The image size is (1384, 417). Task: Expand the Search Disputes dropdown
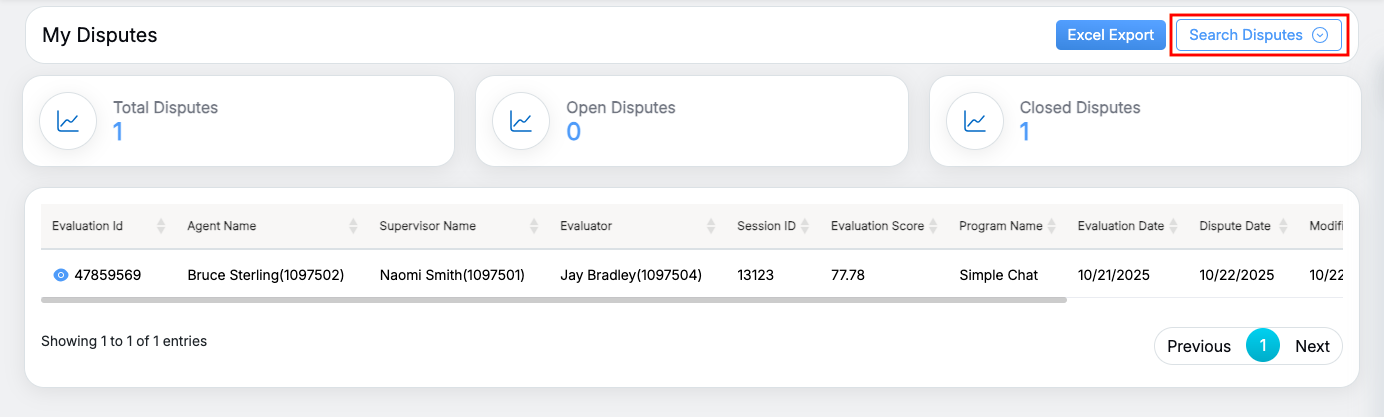[x=1258, y=35]
